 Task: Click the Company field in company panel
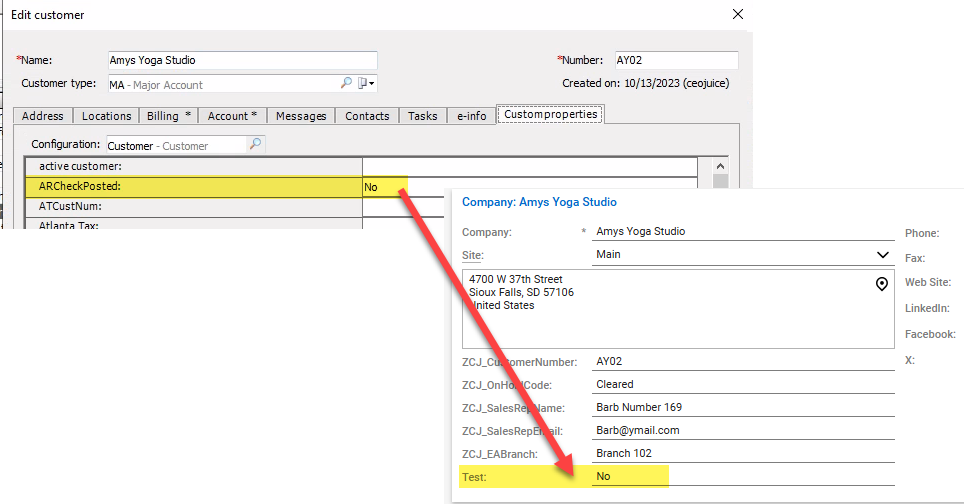(743, 232)
